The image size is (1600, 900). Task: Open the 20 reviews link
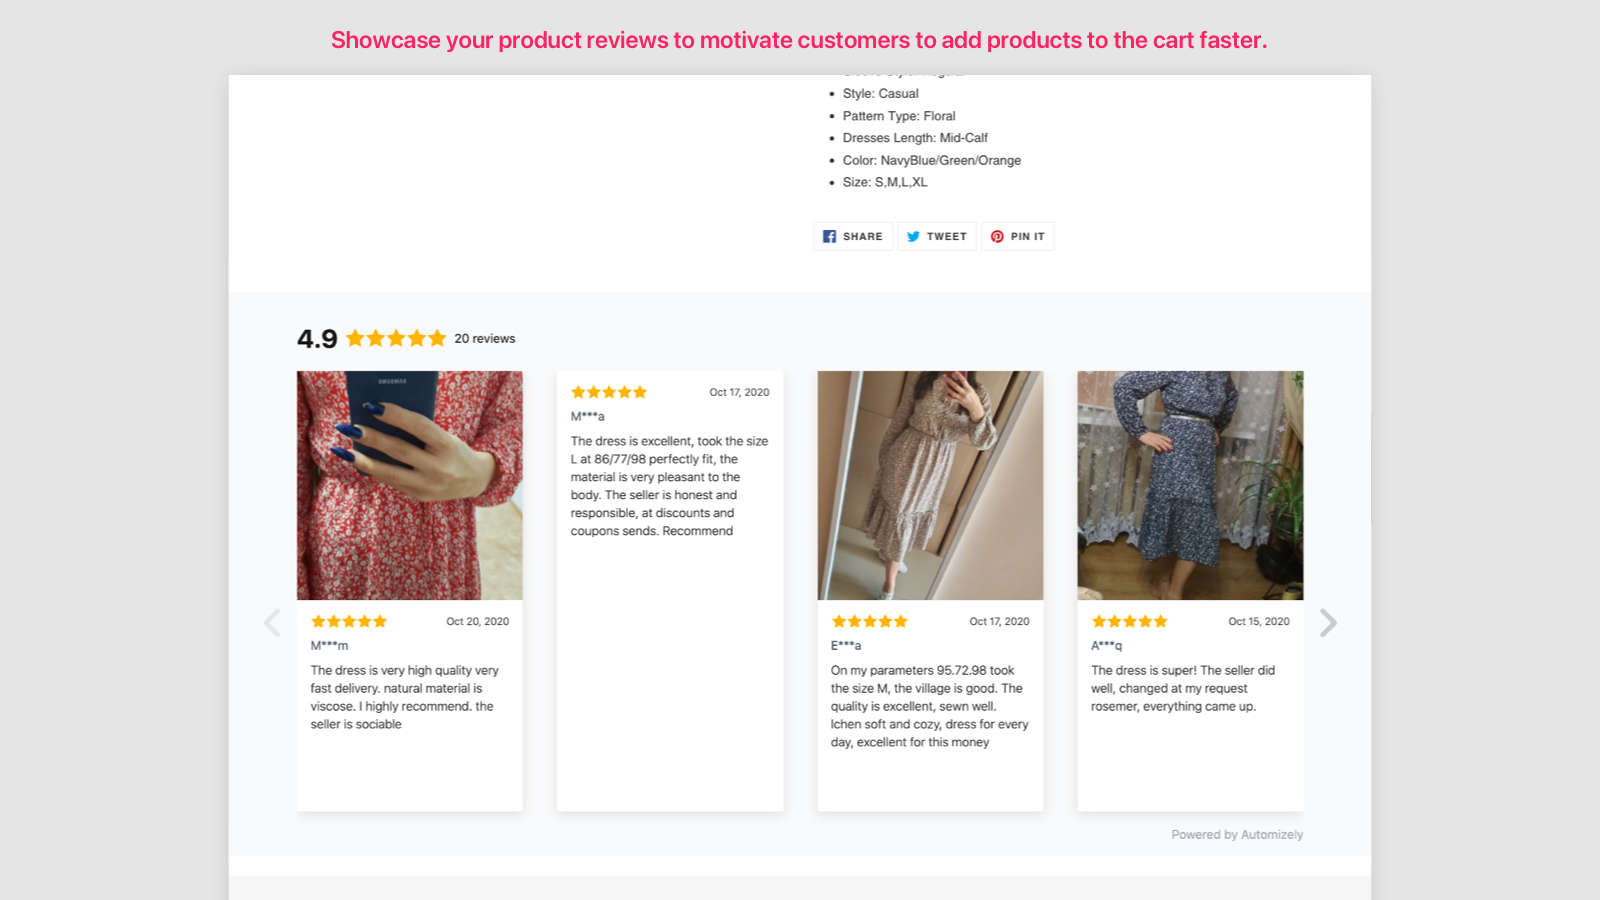click(484, 338)
